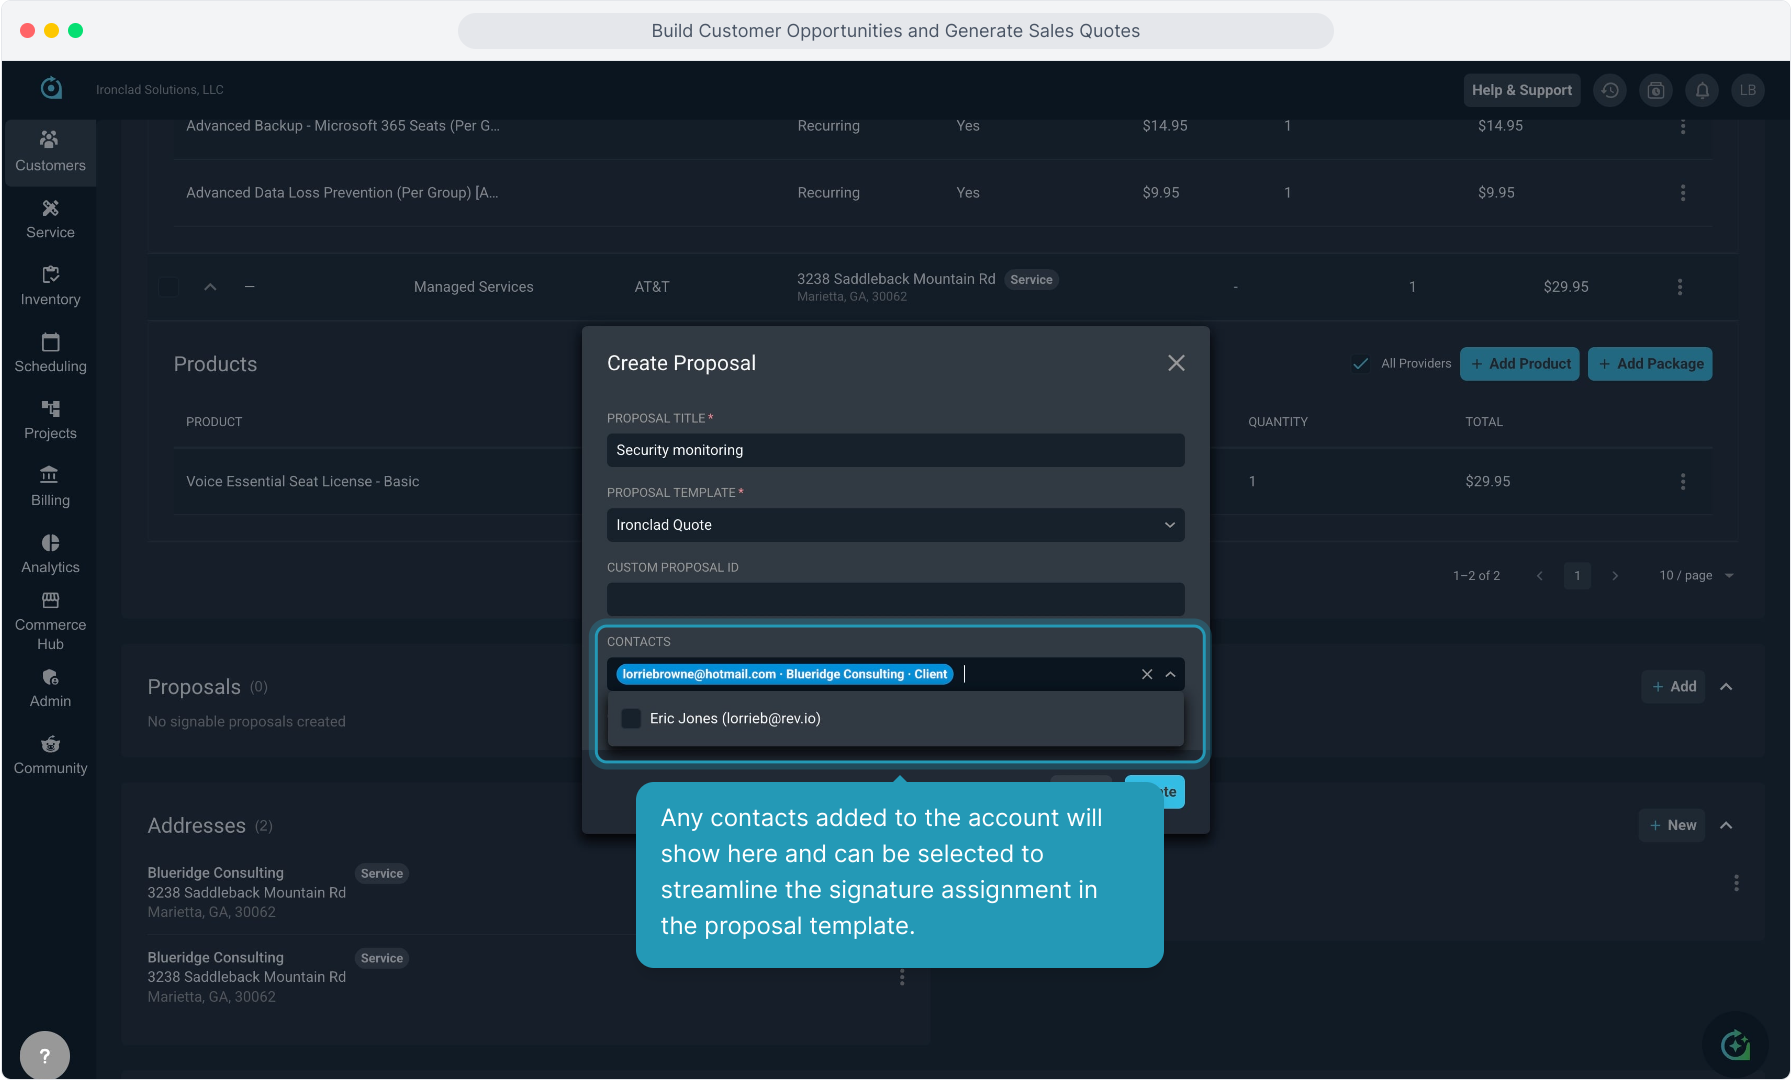
Task: Navigate to Inventory in the sidebar
Action: pos(50,286)
